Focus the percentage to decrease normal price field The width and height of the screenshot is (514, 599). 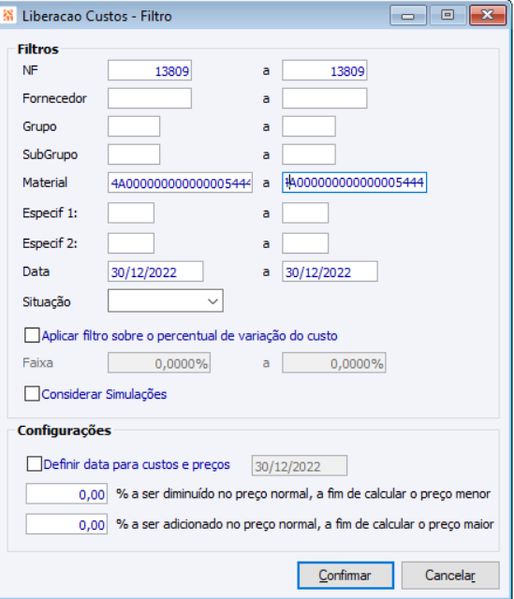click(66, 494)
